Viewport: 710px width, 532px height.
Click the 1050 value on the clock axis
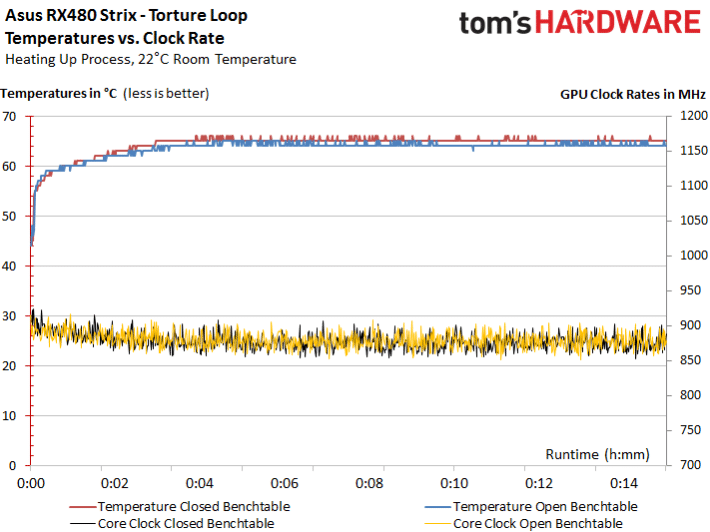[694, 220]
